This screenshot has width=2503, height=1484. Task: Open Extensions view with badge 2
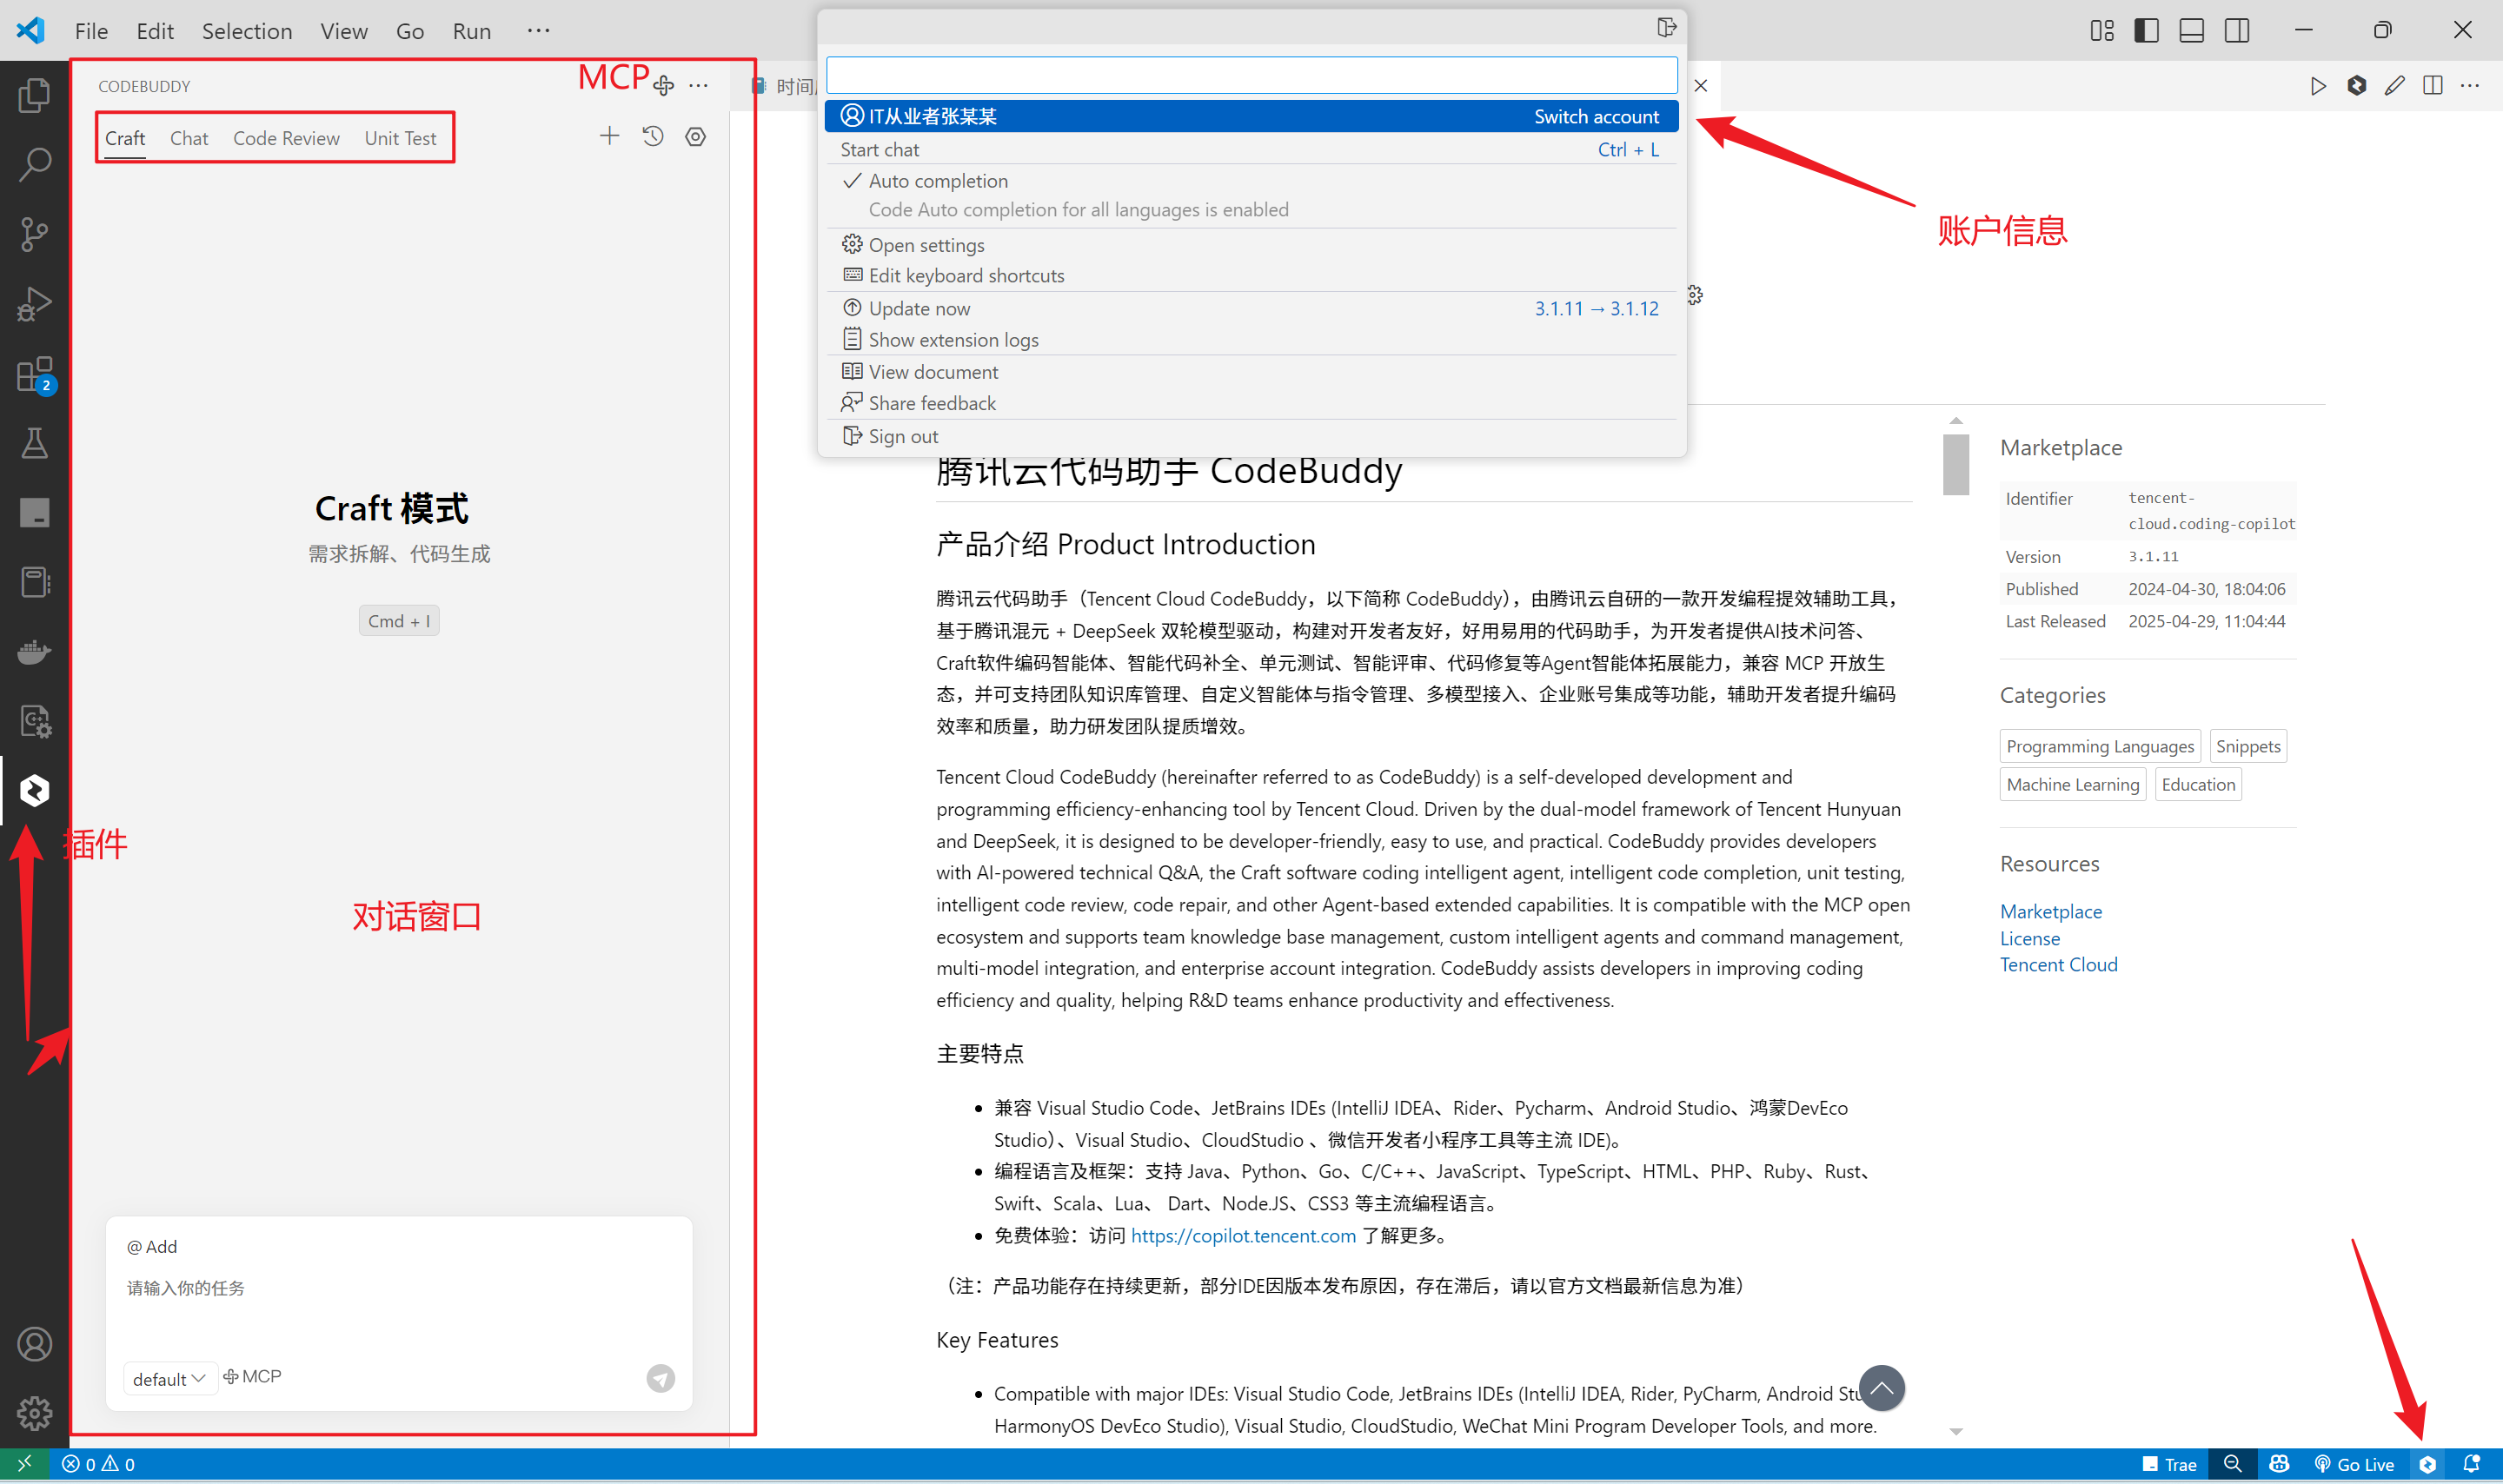34,375
